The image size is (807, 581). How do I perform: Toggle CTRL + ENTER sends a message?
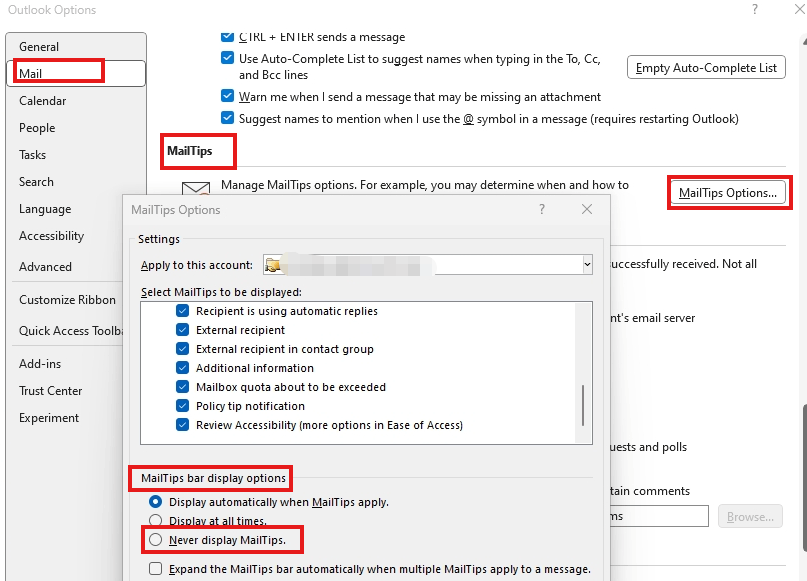[227, 37]
